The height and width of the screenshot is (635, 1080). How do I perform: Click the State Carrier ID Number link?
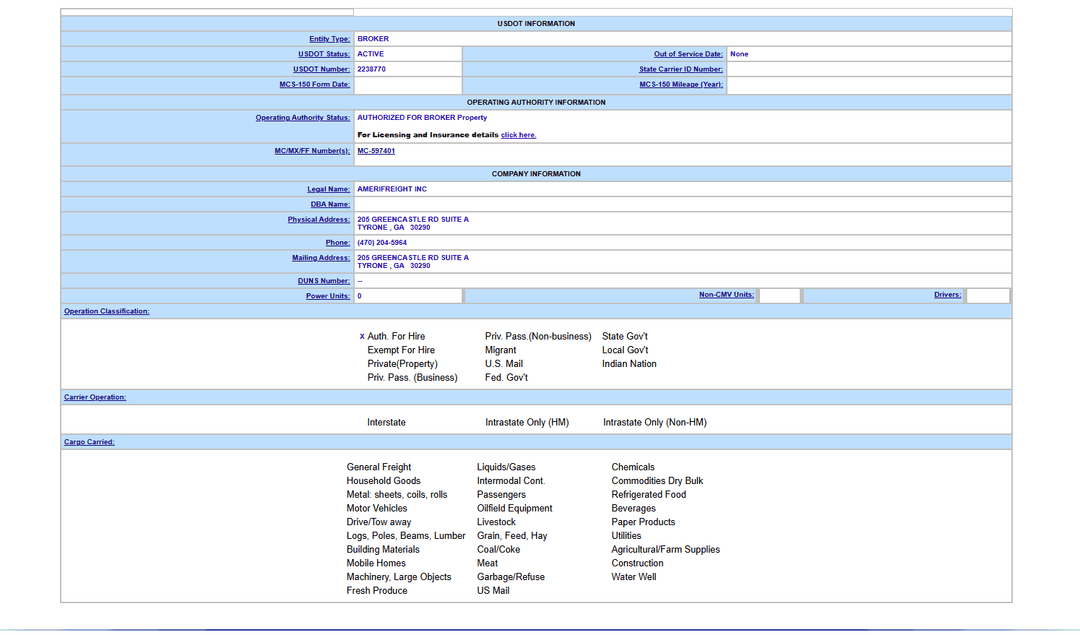[x=681, y=70]
